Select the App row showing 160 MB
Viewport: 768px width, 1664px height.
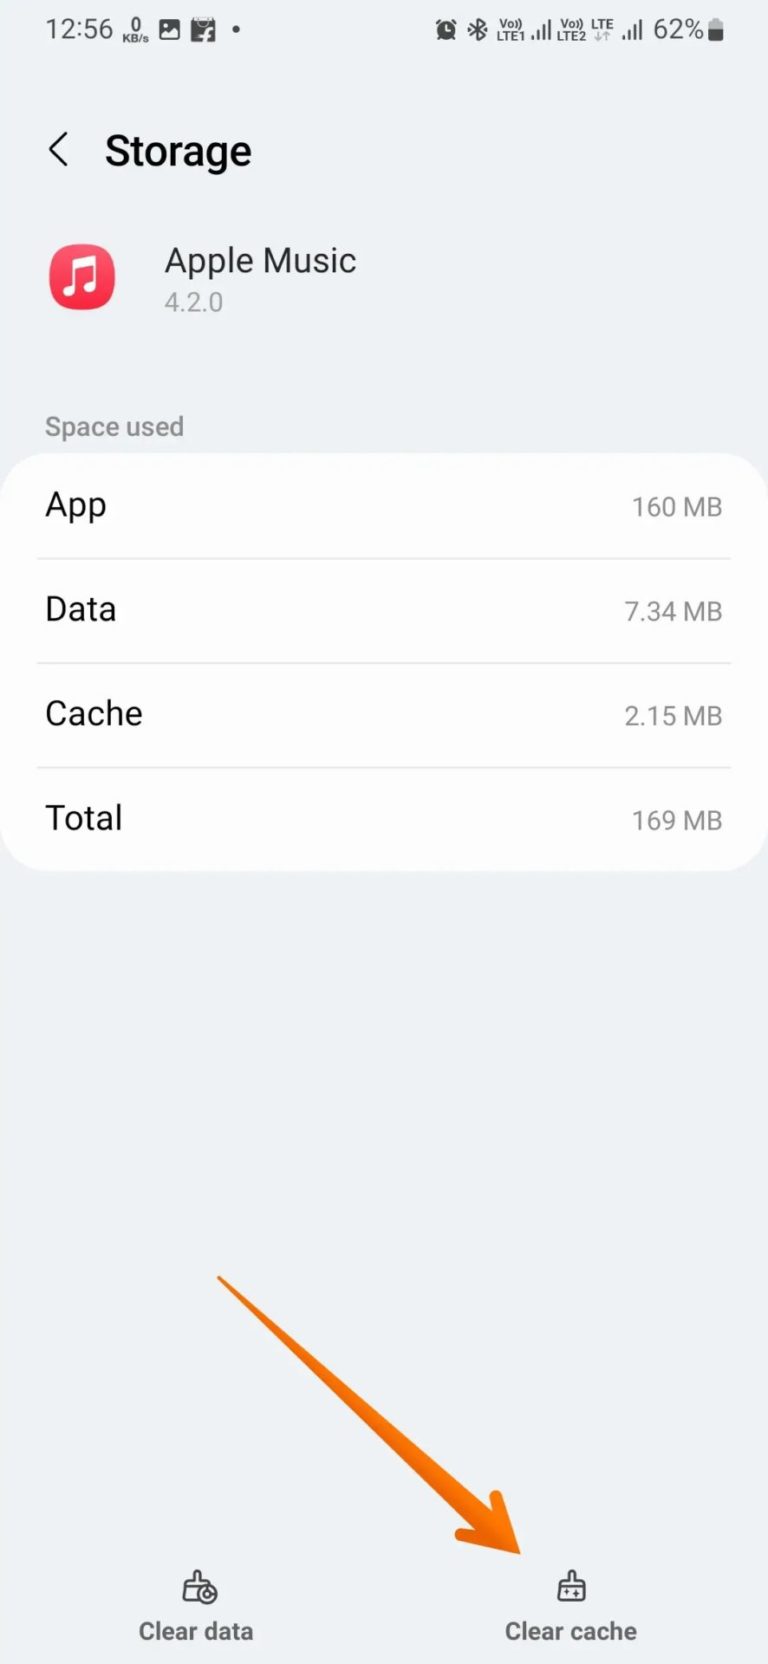click(x=384, y=506)
